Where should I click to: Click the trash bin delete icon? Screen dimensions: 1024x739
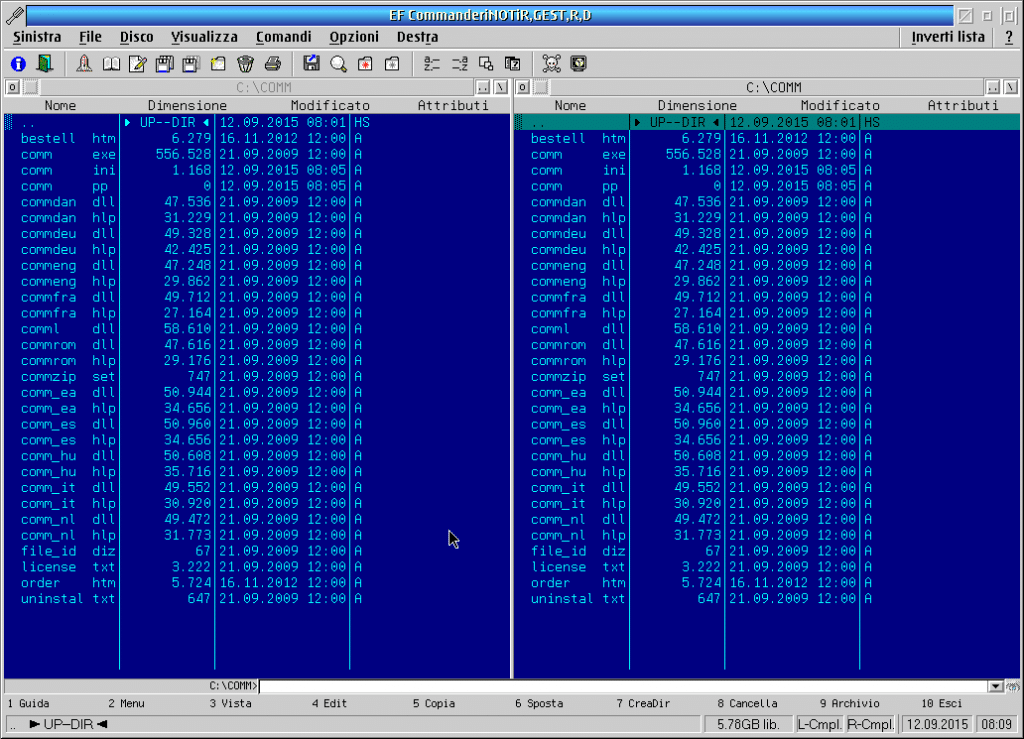click(245, 64)
